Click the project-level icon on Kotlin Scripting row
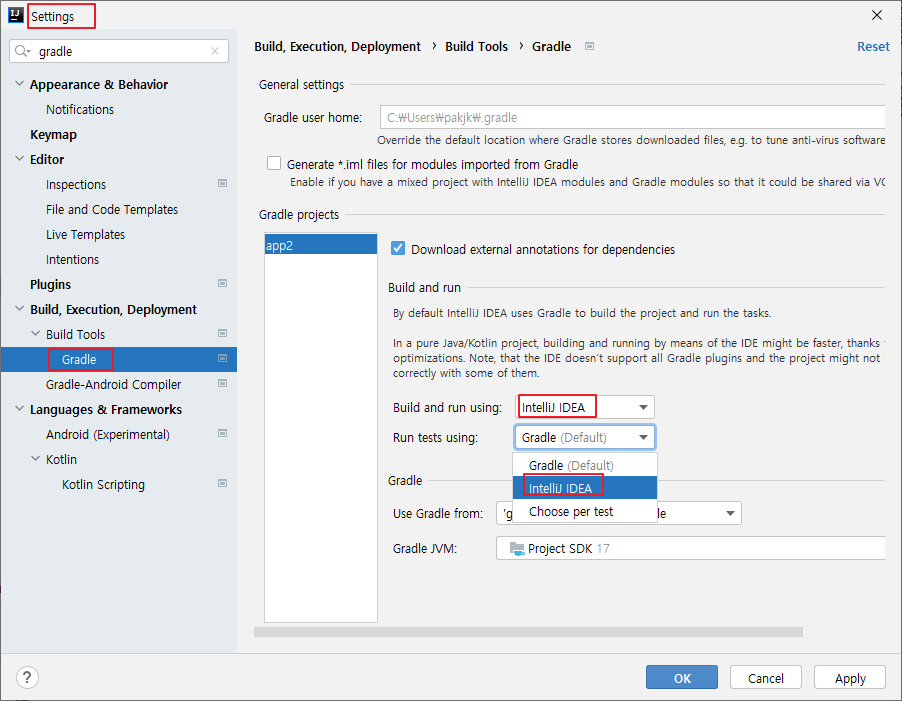Viewport: 902px width, 701px height. [x=222, y=484]
